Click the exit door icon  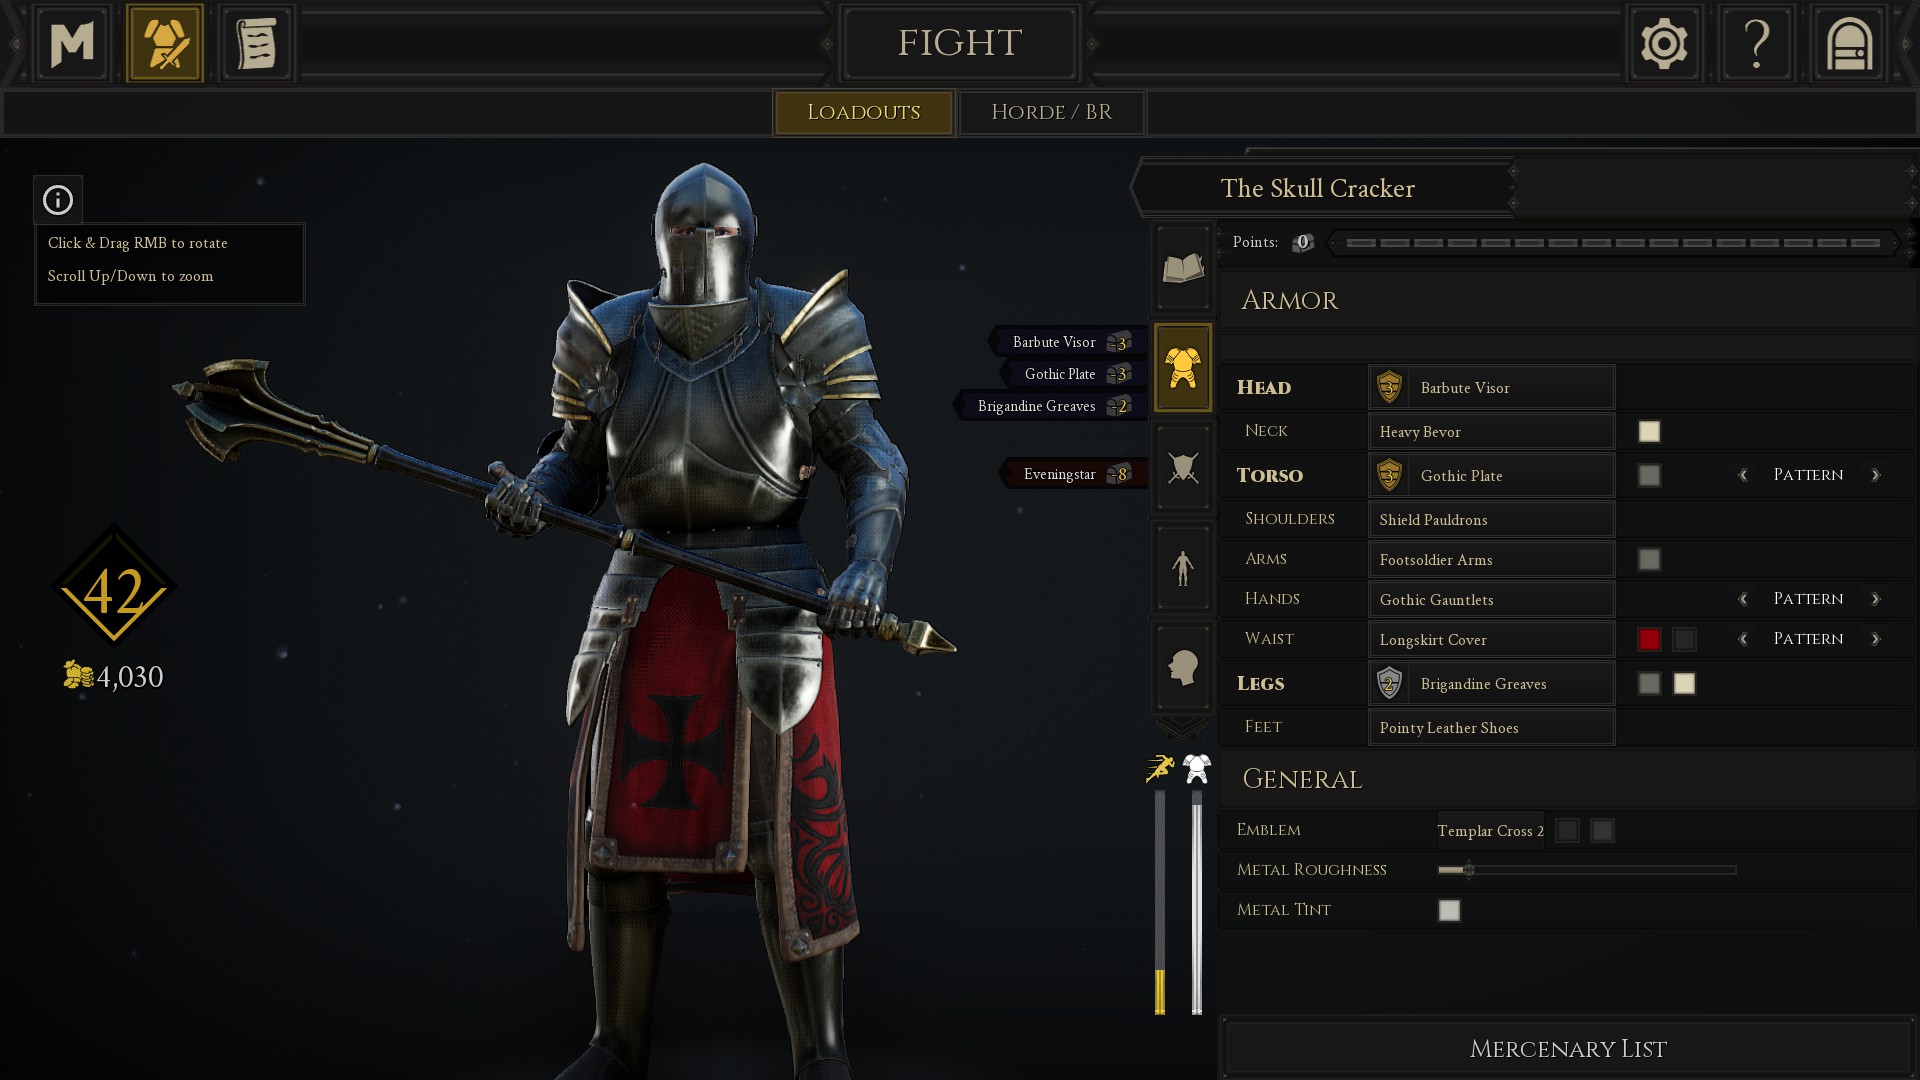[x=1849, y=43]
